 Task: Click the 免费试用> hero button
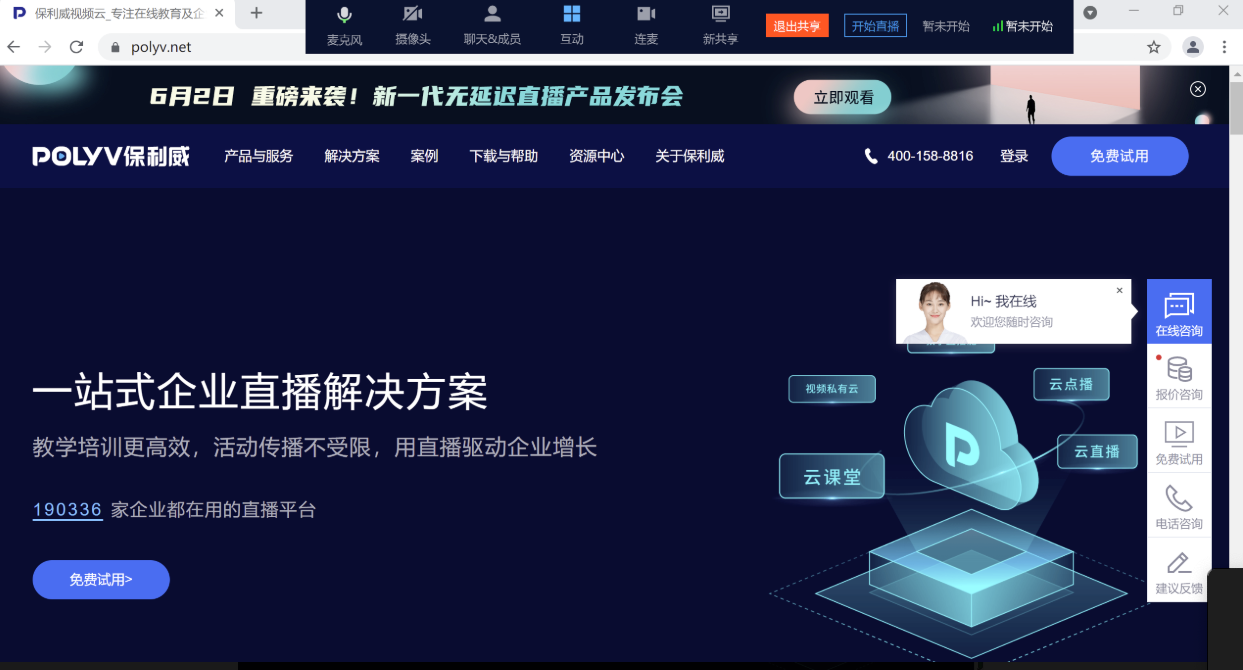101,579
